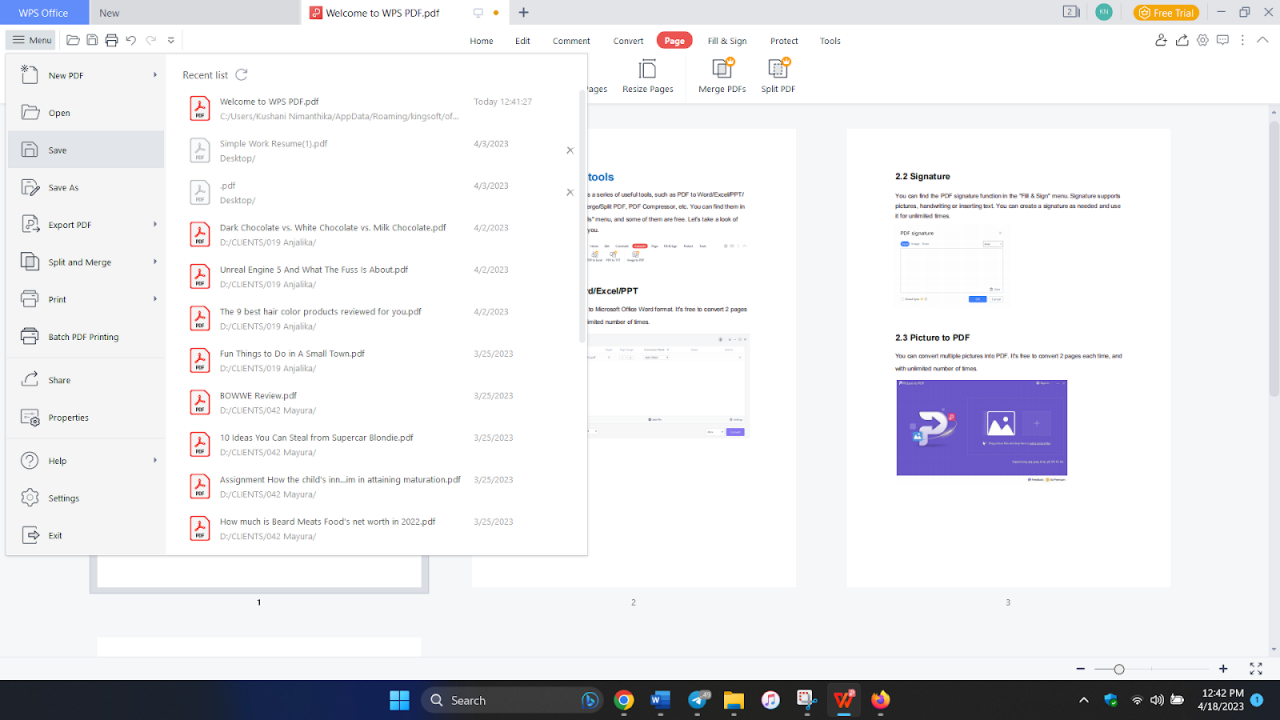Expand the Split and Merge submenu
Image resolution: width=1280 pixels, height=720 pixels.
[x=78, y=261]
